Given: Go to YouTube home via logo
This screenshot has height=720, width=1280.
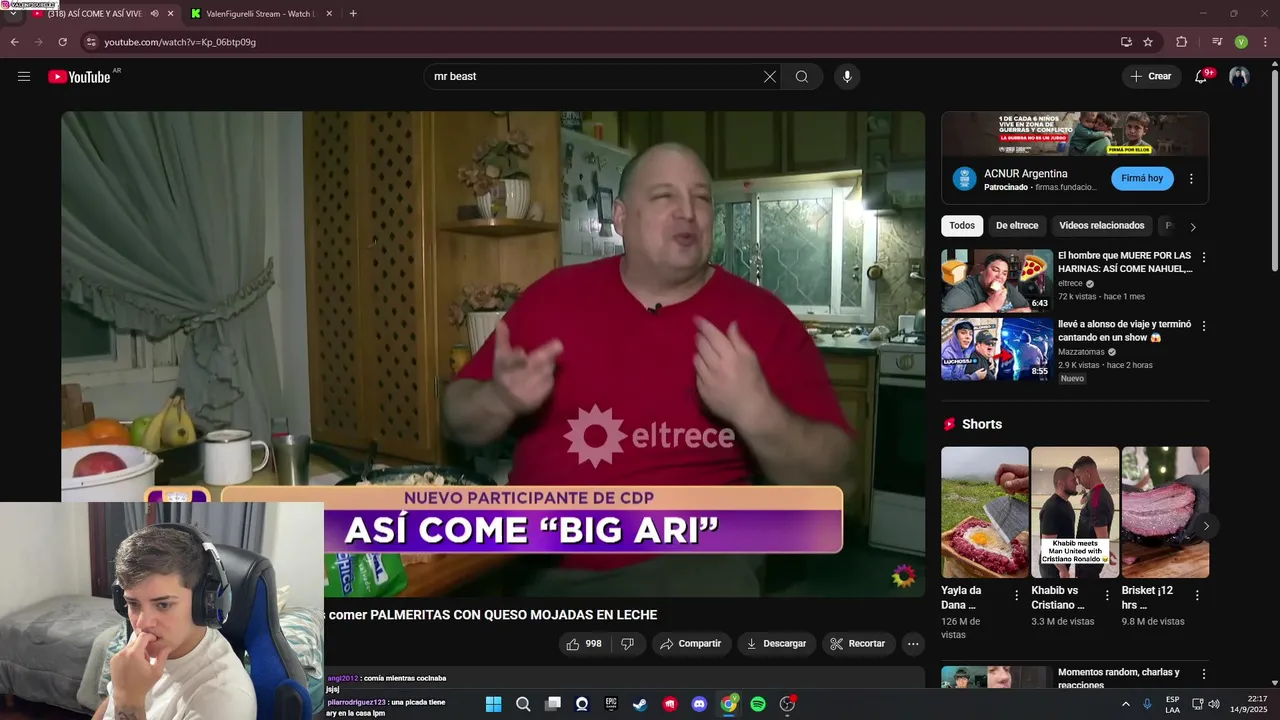Looking at the screenshot, I should point(79,77).
